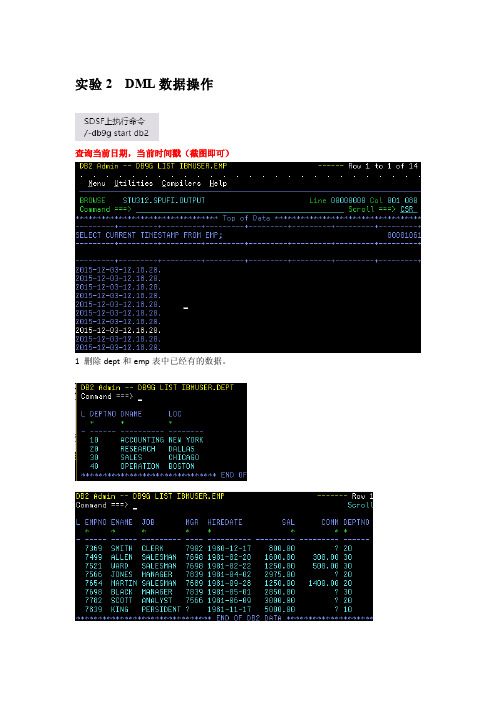
Task: Open the Help menu
Action: 218,183
